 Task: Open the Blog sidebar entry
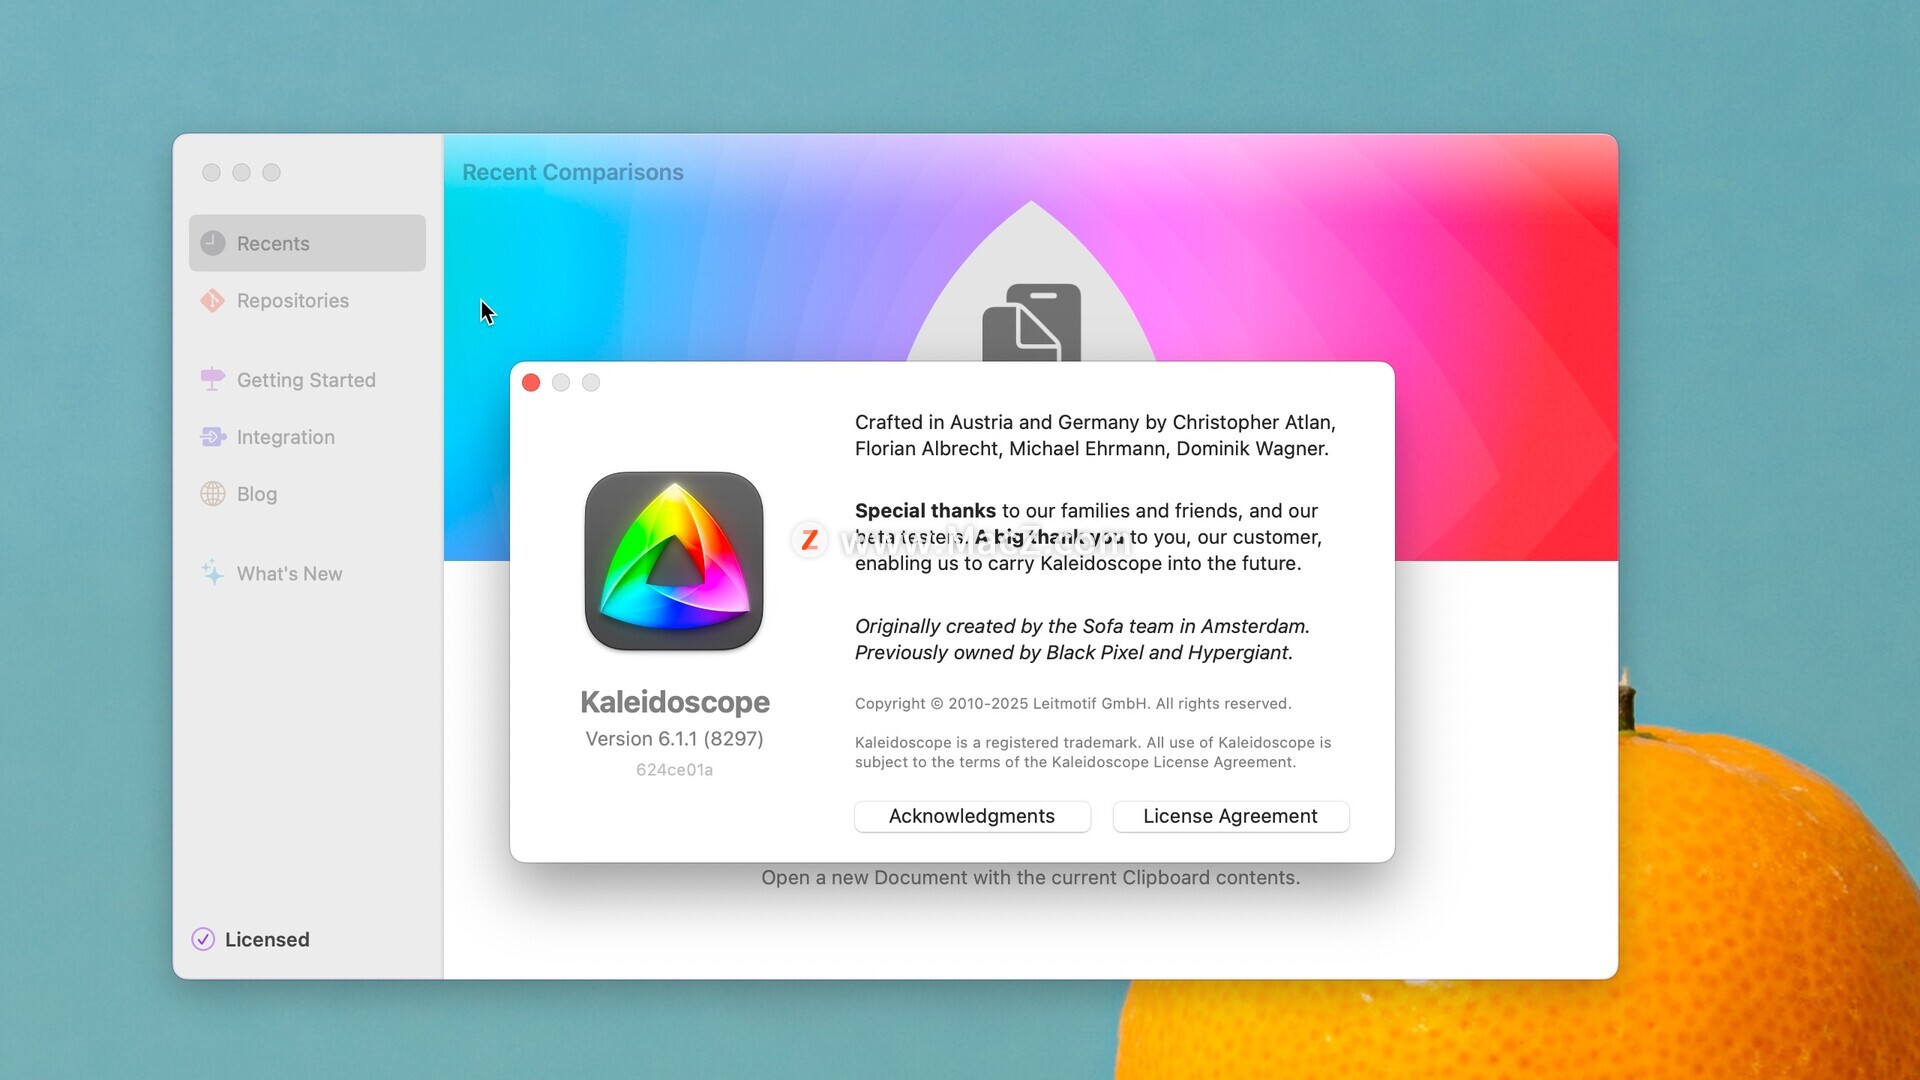click(x=307, y=494)
